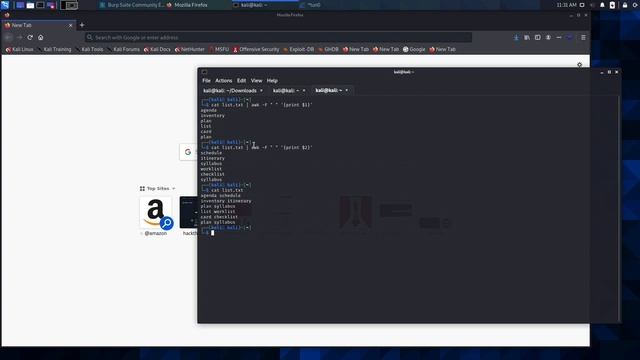Open the Kali applications menu icon

click(5, 5)
